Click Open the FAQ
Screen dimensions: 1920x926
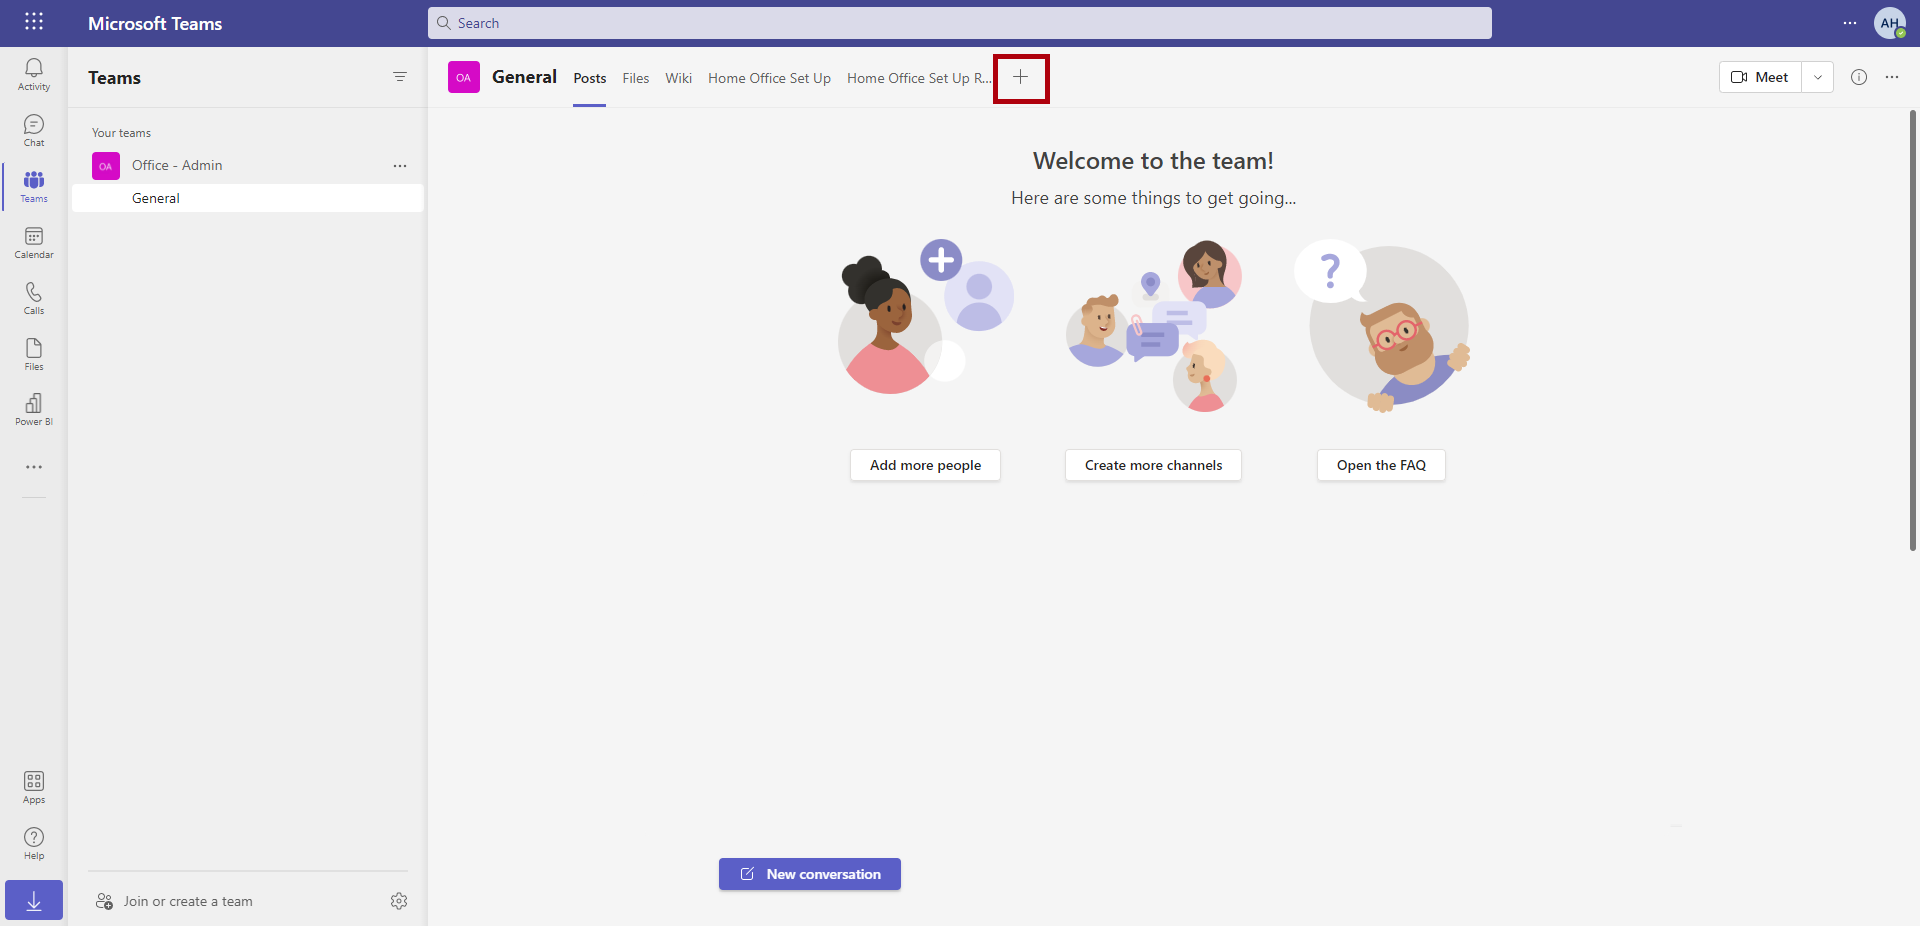click(1382, 465)
